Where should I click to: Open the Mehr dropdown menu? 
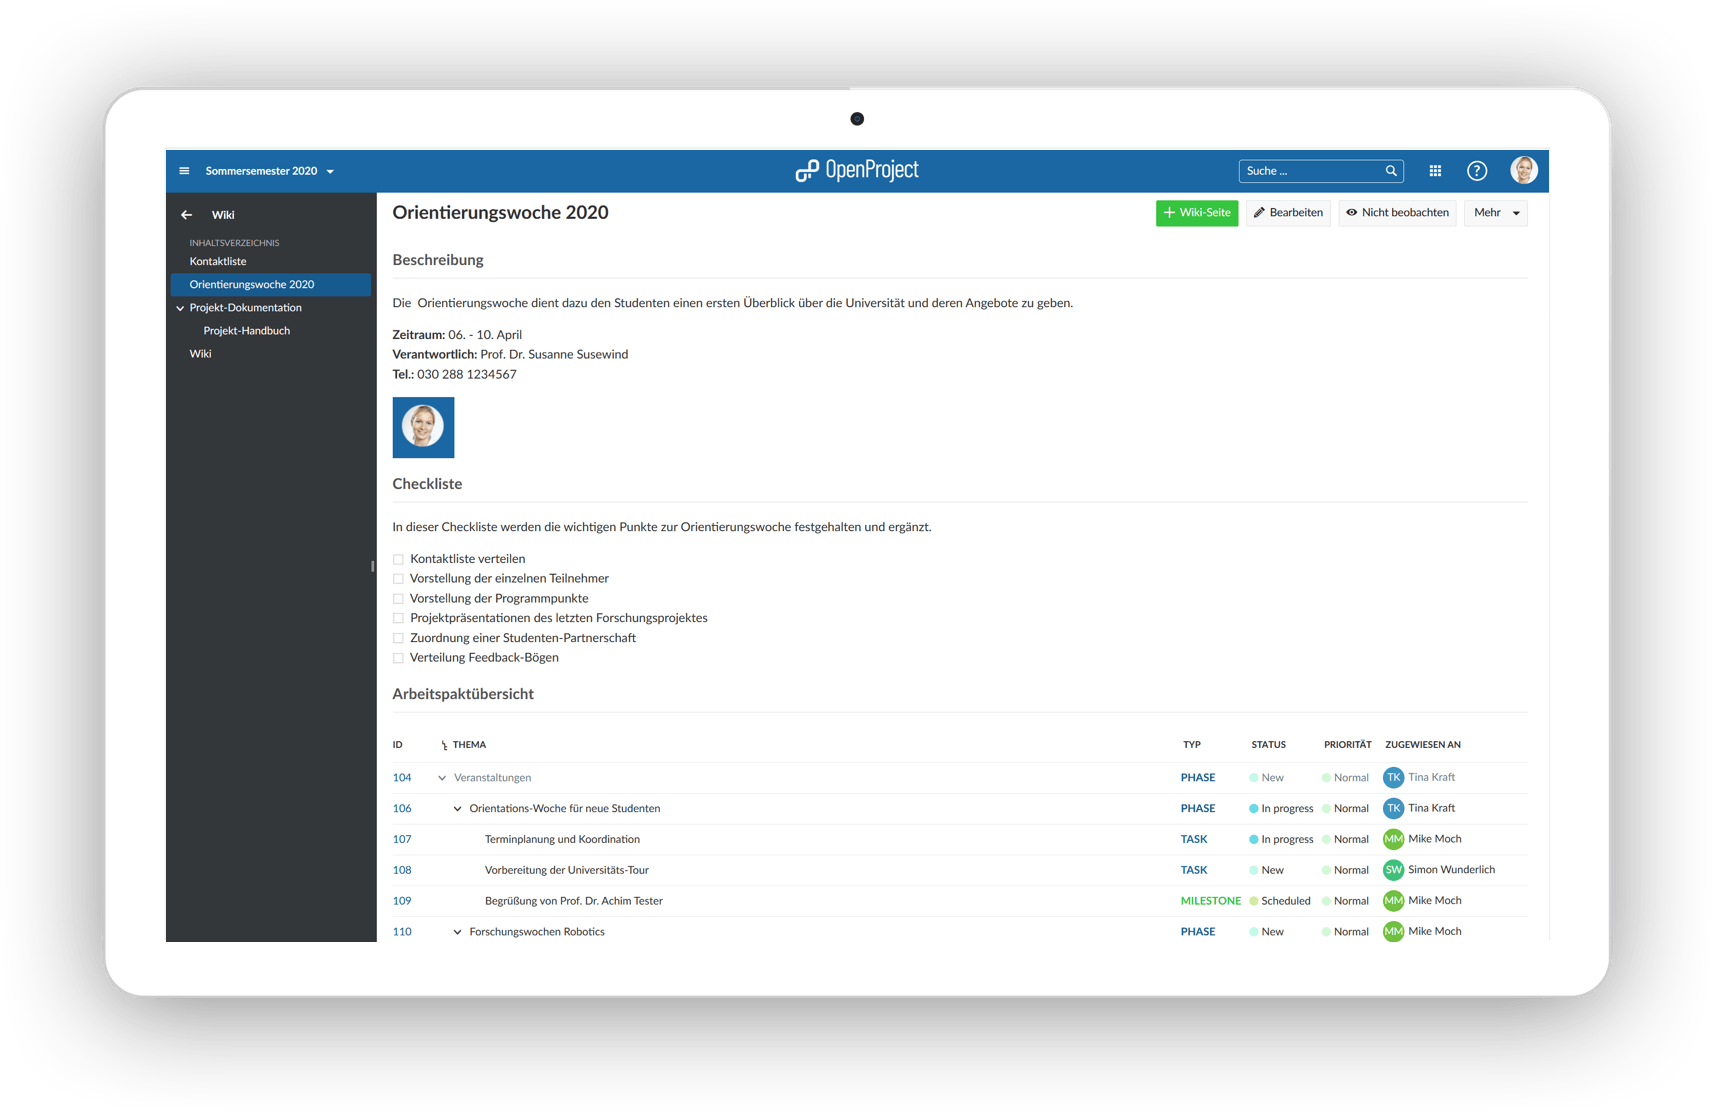pos(1495,213)
